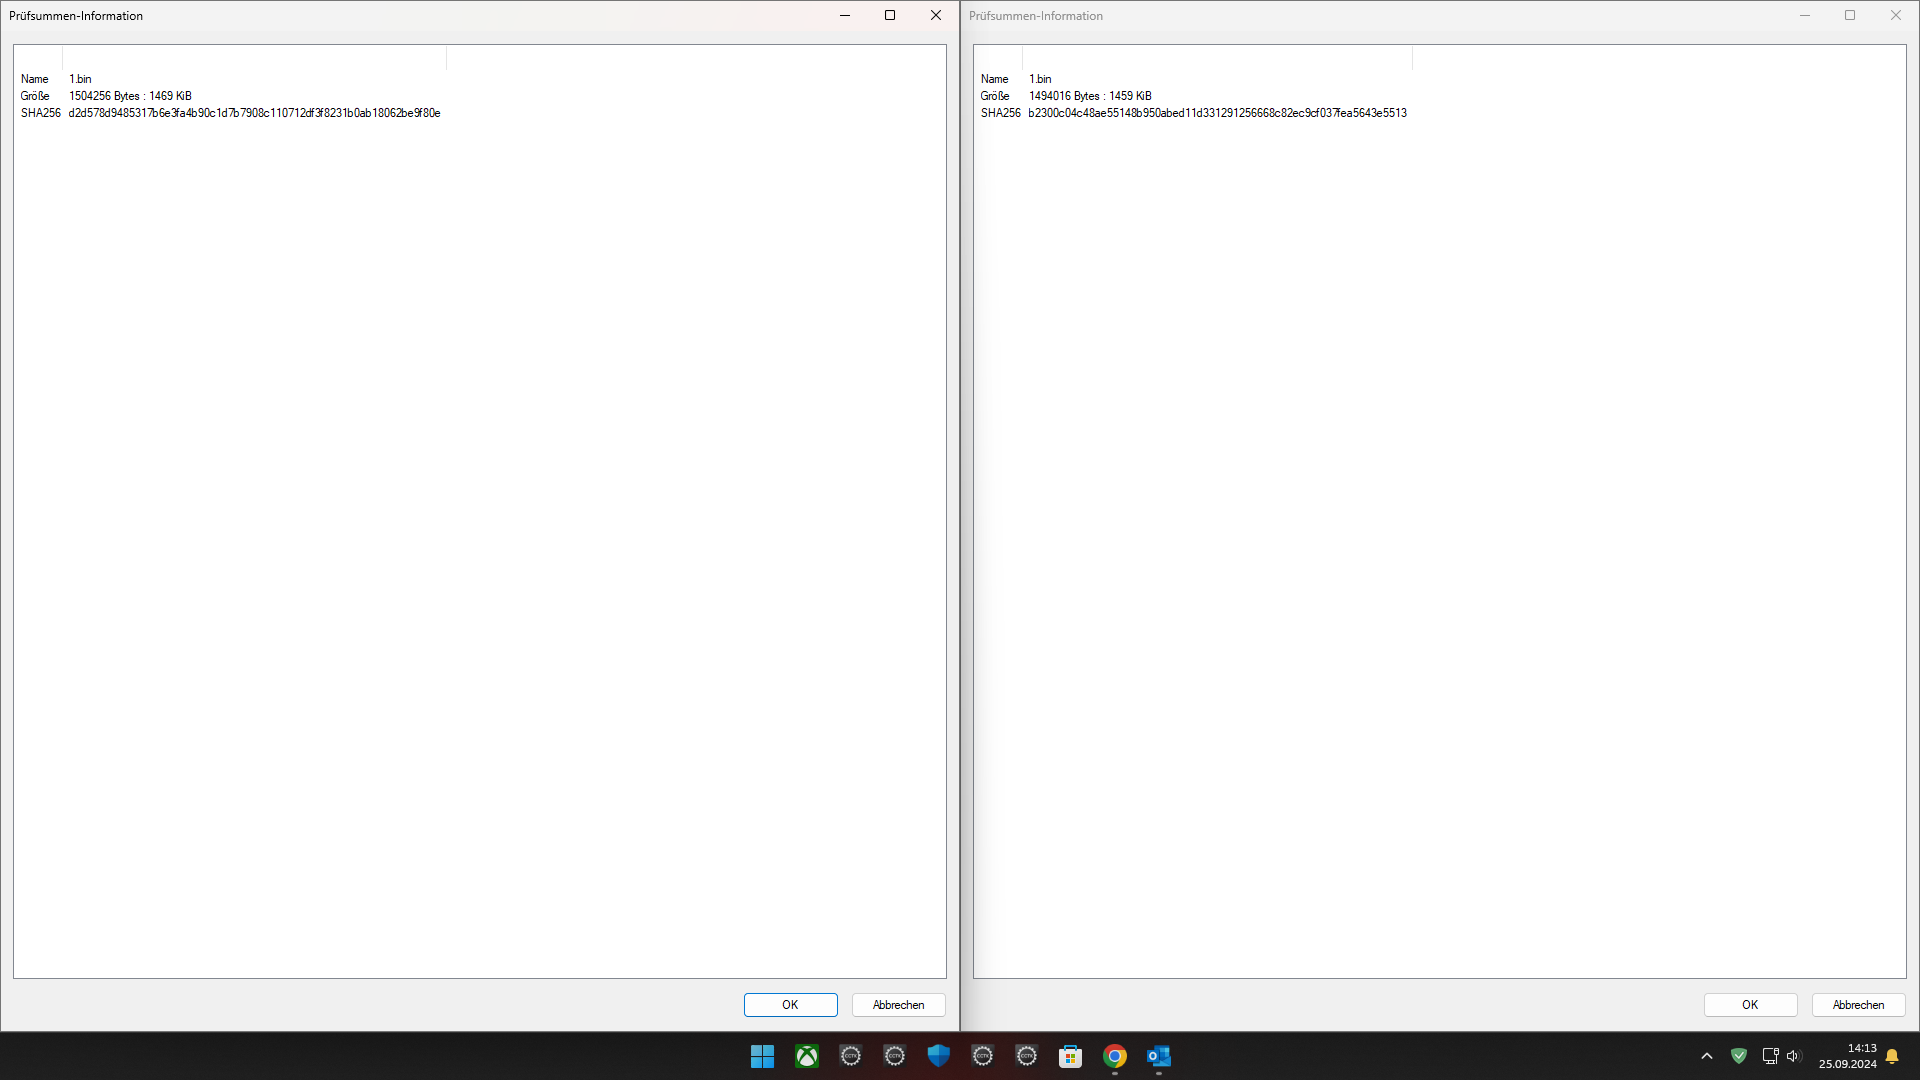Cancel the left dialog via Abbrechen

click(x=897, y=1005)
